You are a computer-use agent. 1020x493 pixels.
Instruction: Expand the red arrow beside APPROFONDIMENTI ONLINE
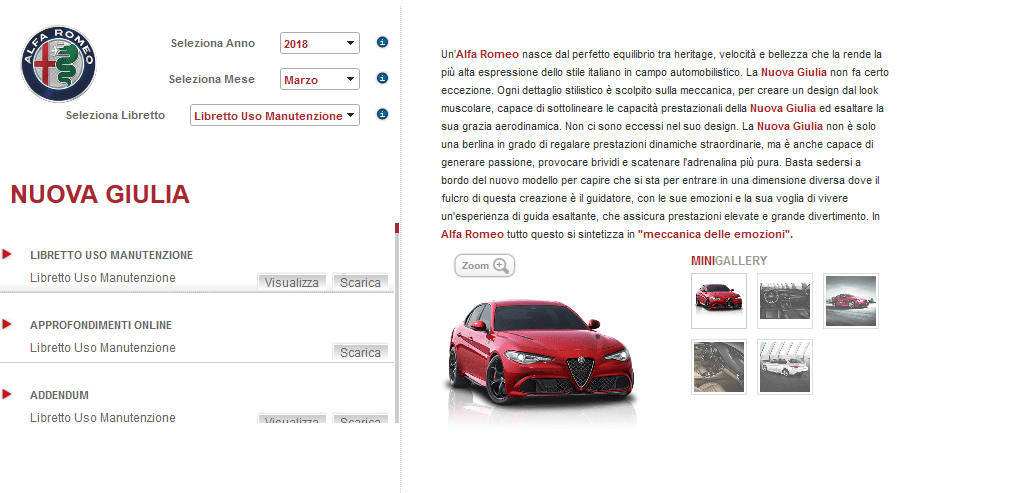click(7, 324)
